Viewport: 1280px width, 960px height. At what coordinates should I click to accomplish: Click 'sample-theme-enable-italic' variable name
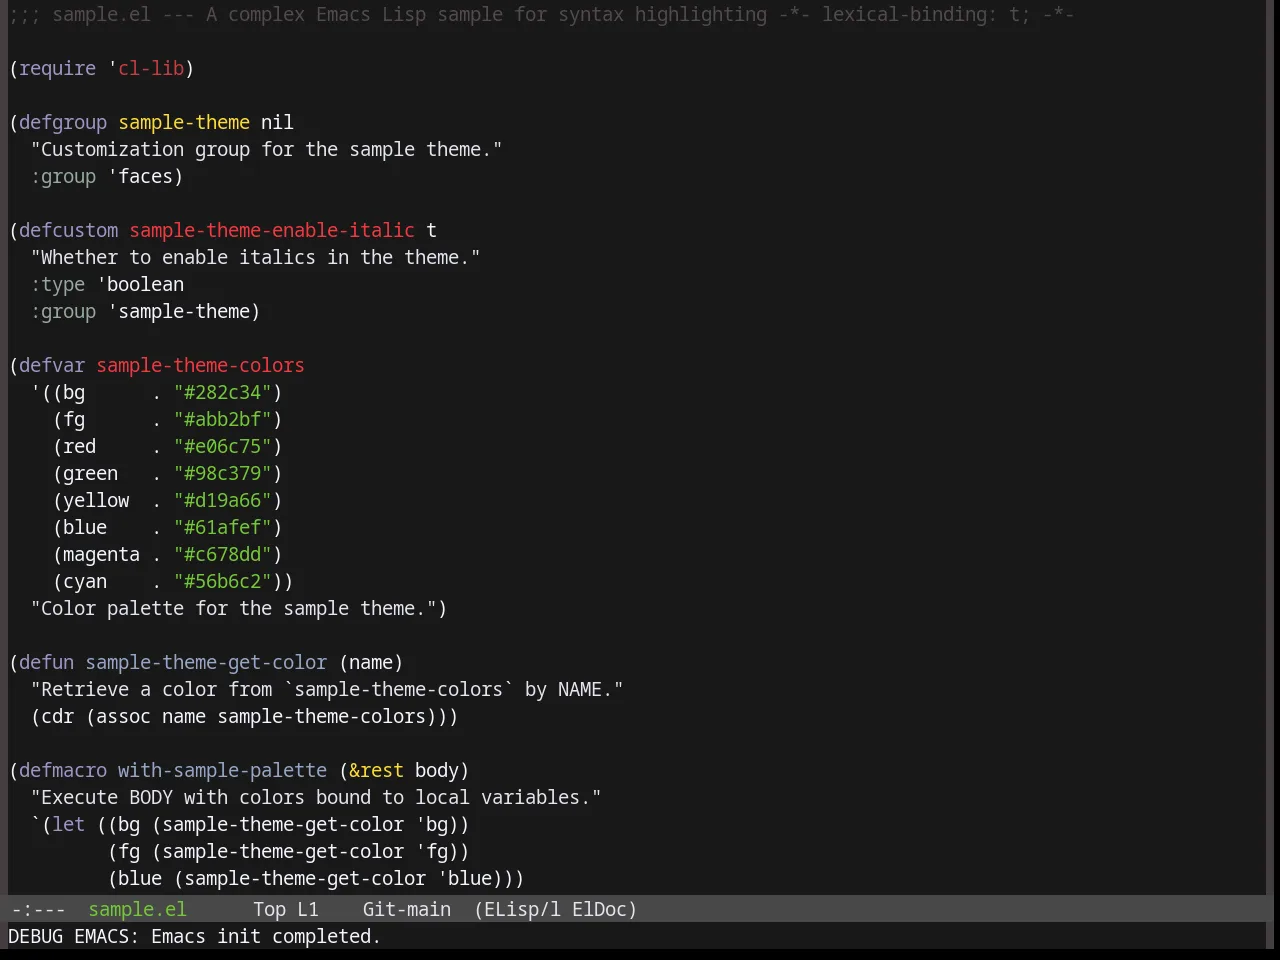(x=272, y=230)
